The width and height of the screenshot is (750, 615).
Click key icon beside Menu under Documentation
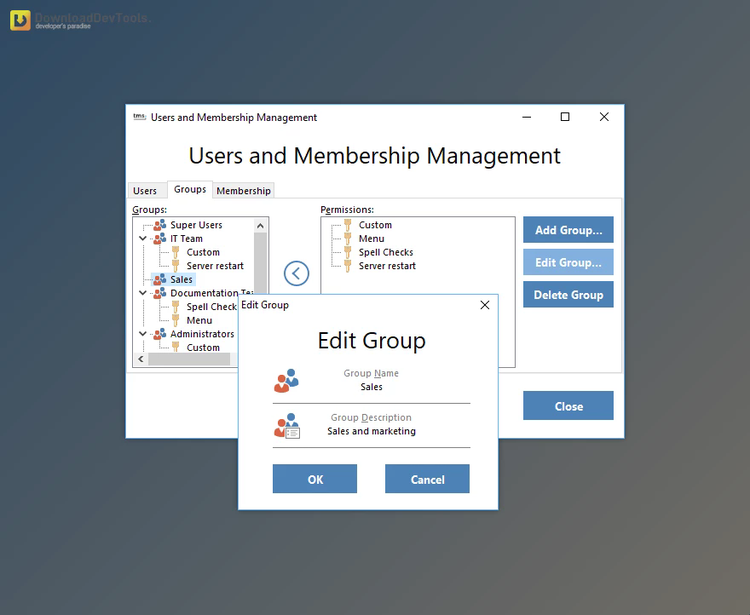(x=176, y=320)
